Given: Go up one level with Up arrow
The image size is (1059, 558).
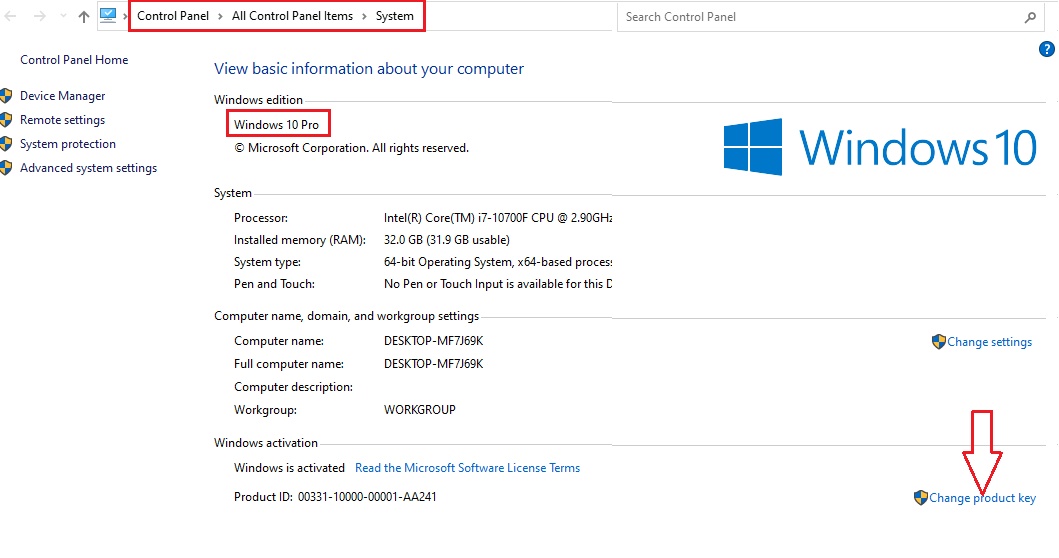Looking at the screenshot, I should pyautogui.click(x=84, y=16).
